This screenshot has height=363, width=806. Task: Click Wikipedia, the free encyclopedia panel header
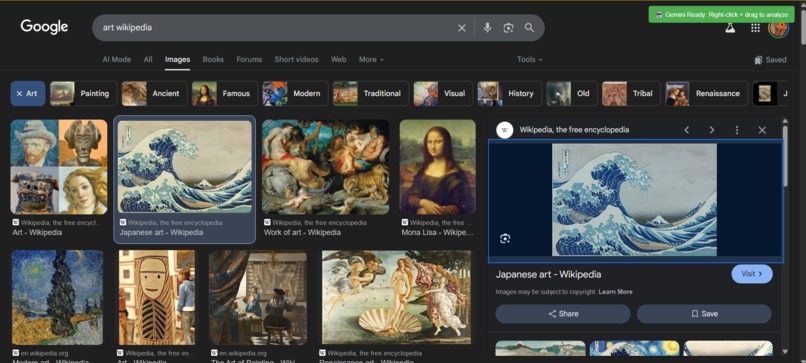tap(574, 130)
